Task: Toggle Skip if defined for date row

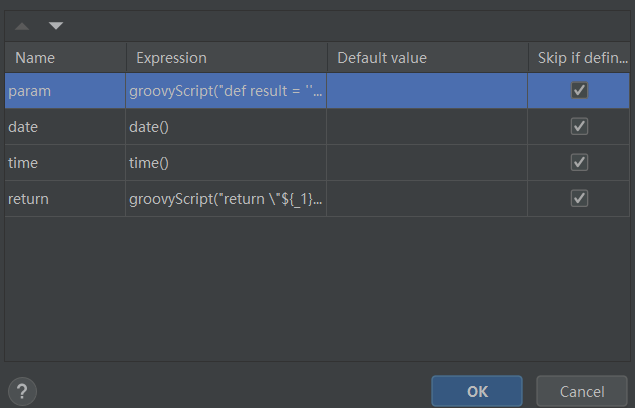Action: click(x=579, y=127)
